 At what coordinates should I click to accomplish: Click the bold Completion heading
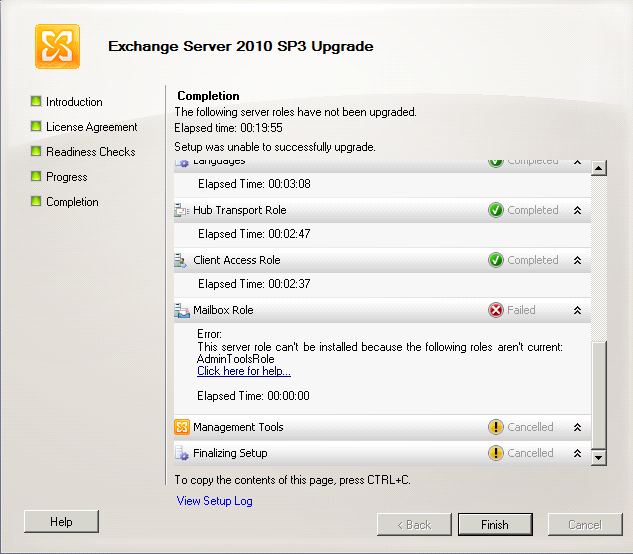208,96
